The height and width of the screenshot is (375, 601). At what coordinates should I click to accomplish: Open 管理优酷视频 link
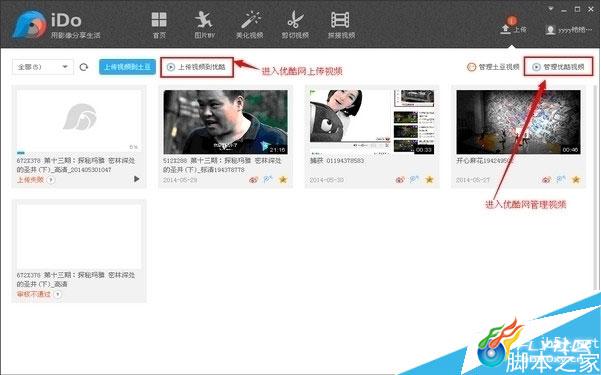point(558,67)
